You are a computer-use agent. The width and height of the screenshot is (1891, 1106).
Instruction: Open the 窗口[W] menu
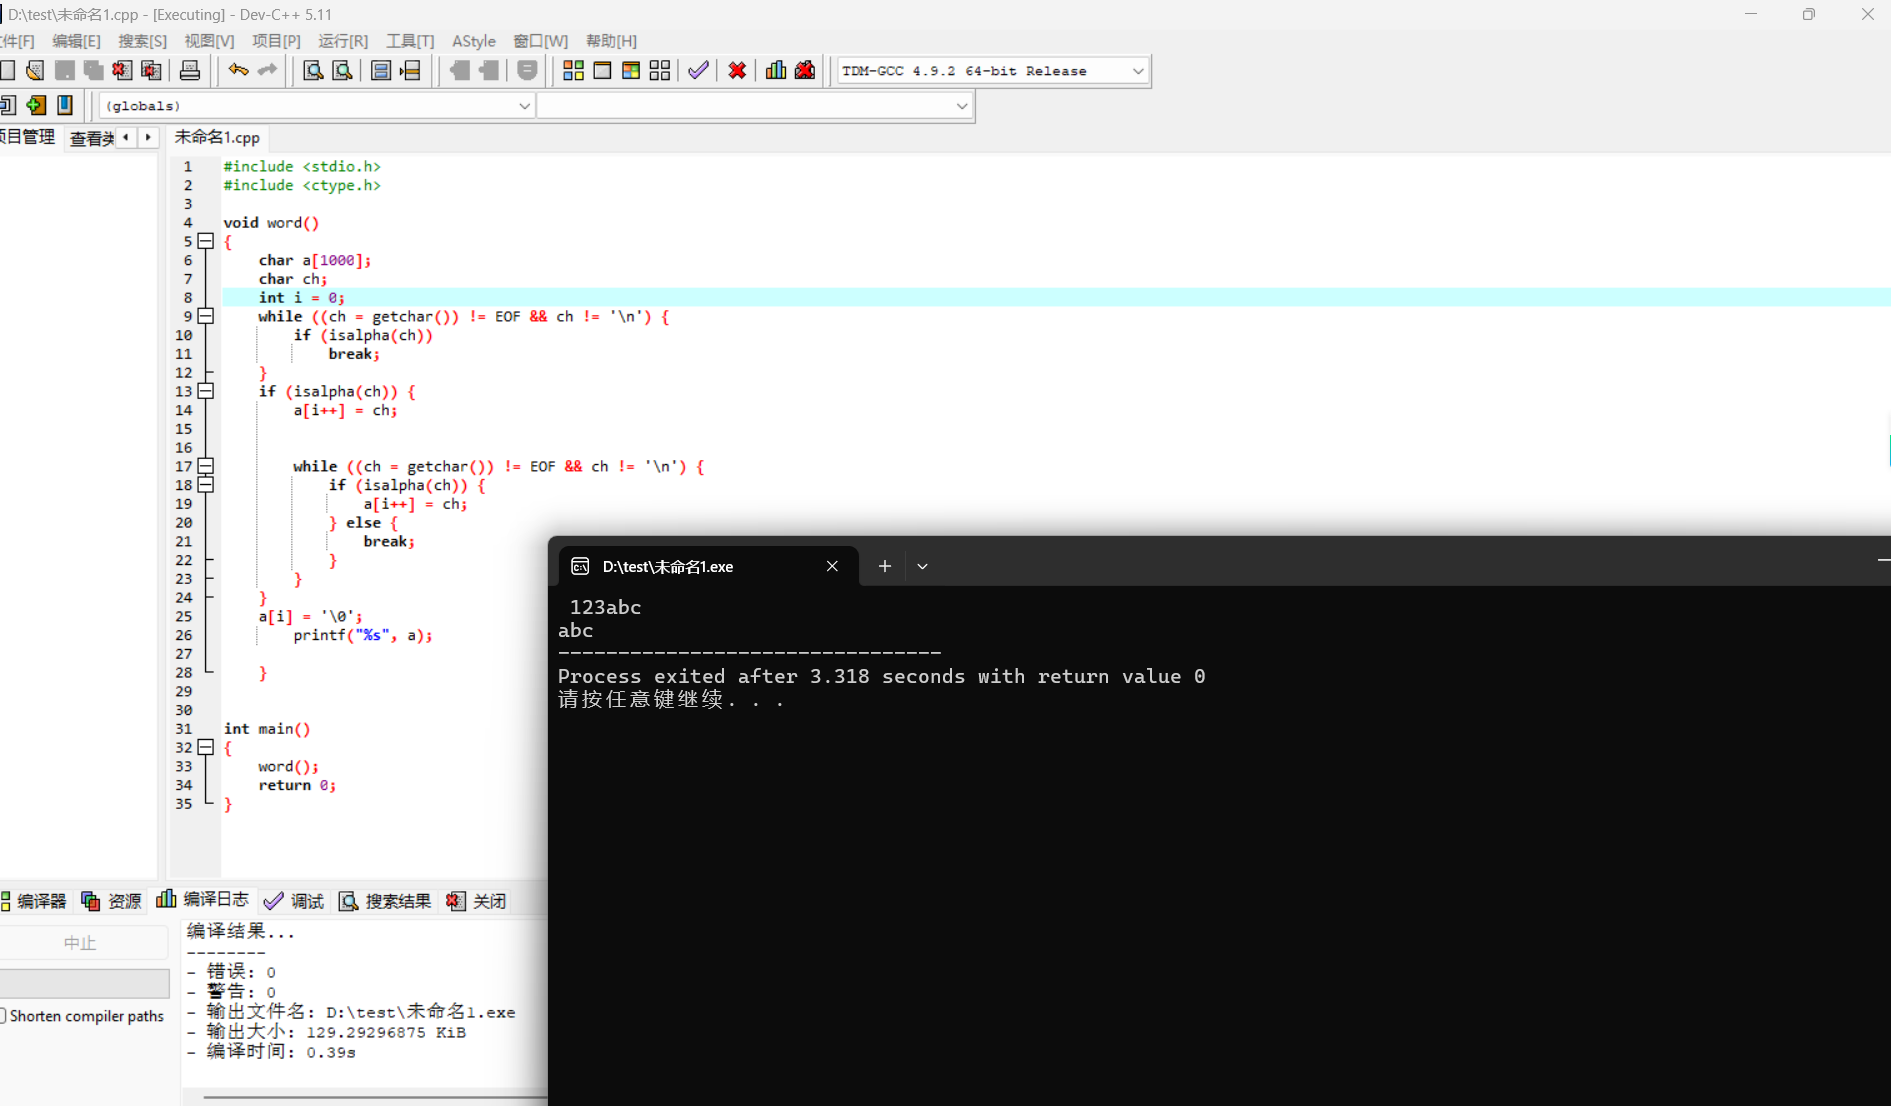[540, 41]
